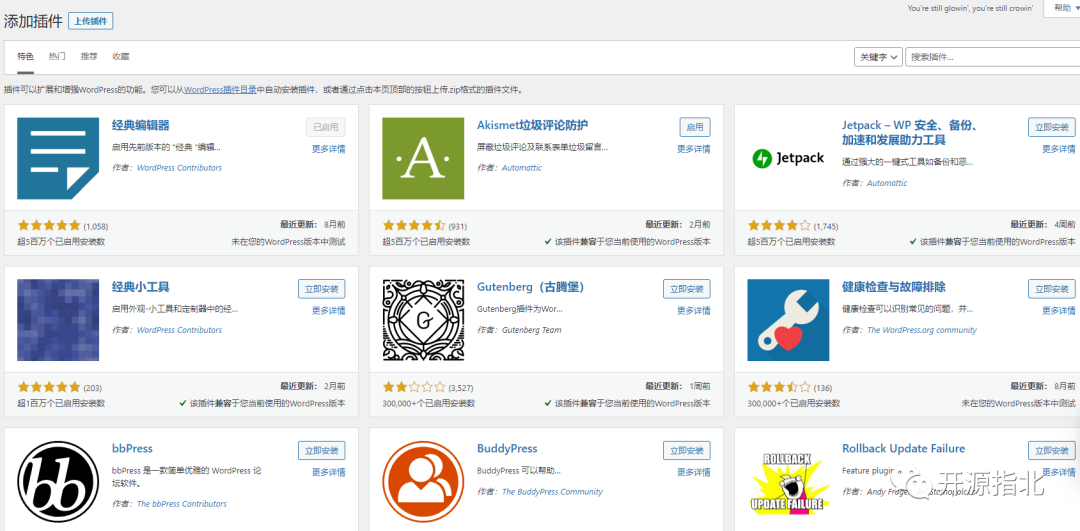Click the 上传插件 button

(x=90, y=21)
